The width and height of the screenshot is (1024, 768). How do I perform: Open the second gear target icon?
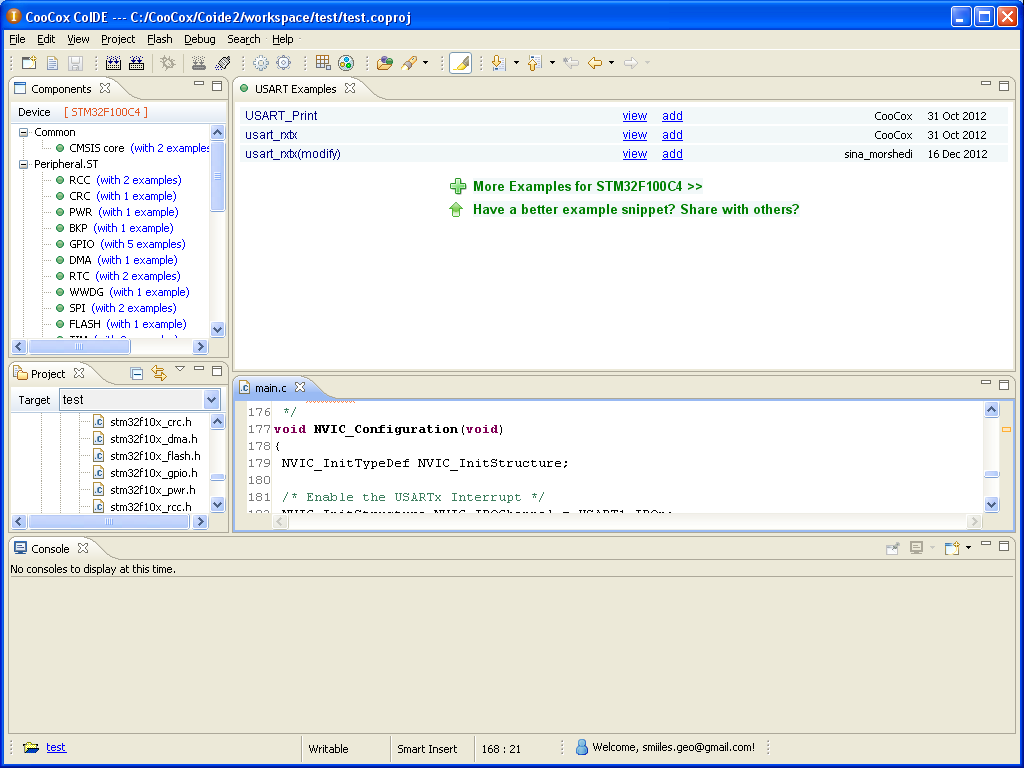(x=283, y=63)
